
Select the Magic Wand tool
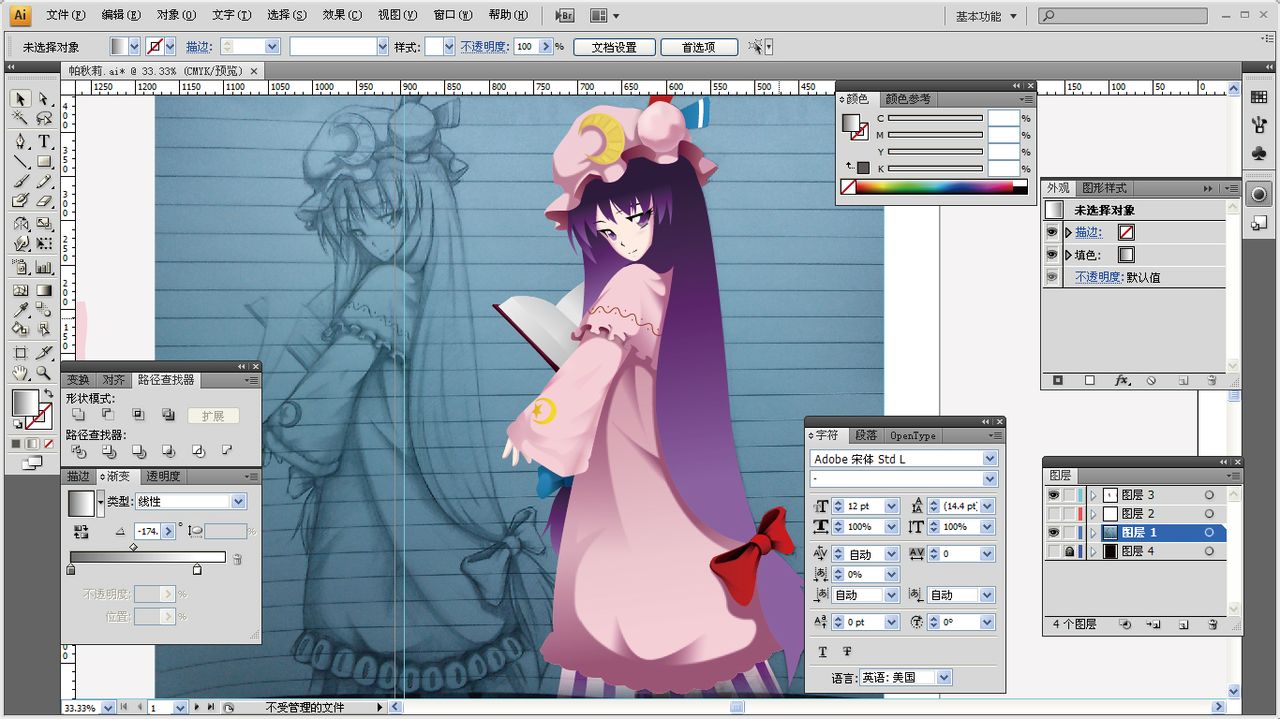20,119
